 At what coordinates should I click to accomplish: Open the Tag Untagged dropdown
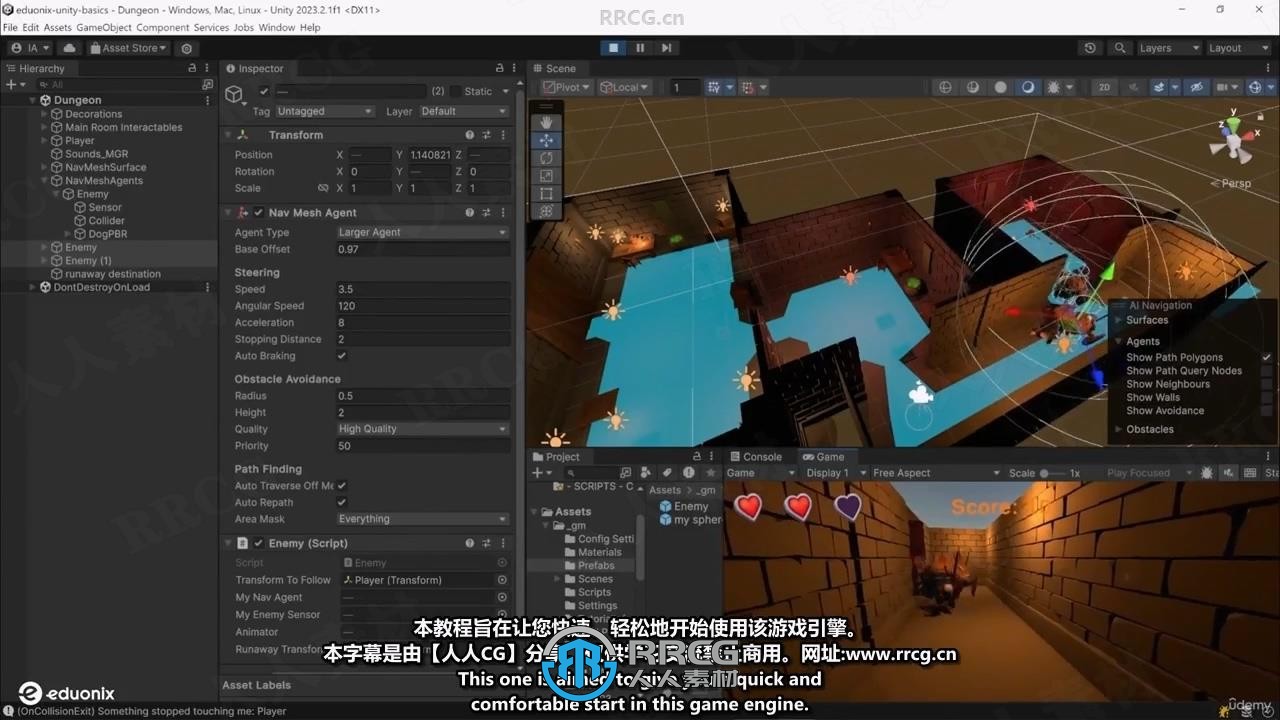(325, 111)
